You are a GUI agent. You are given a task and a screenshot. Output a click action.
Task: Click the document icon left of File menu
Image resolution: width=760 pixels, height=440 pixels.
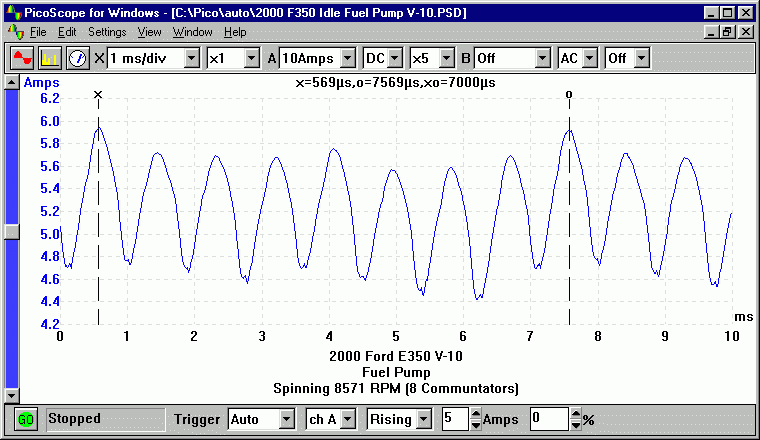14,32
